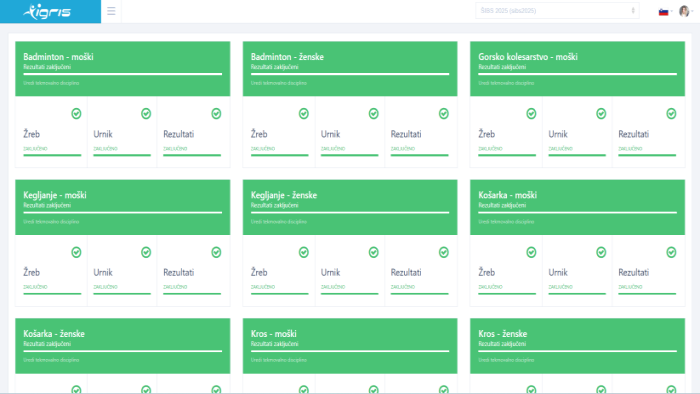Click Urnik checkmark icon in Gorsko kolesarstvo - moški
The width and height of the screenshot is (700, 394).
[601, 114]
